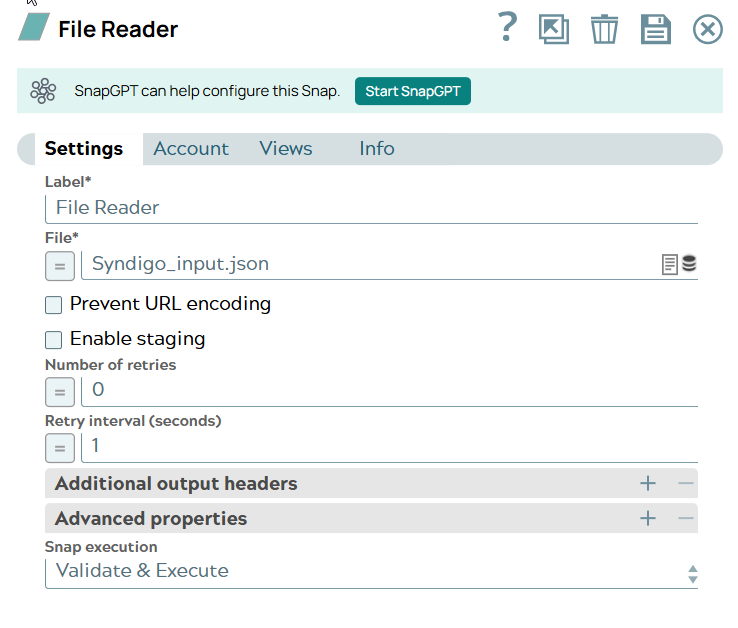Toggle expression for Retry interval field
This screenshot has height=628, width=738.
tap(60, 447)
